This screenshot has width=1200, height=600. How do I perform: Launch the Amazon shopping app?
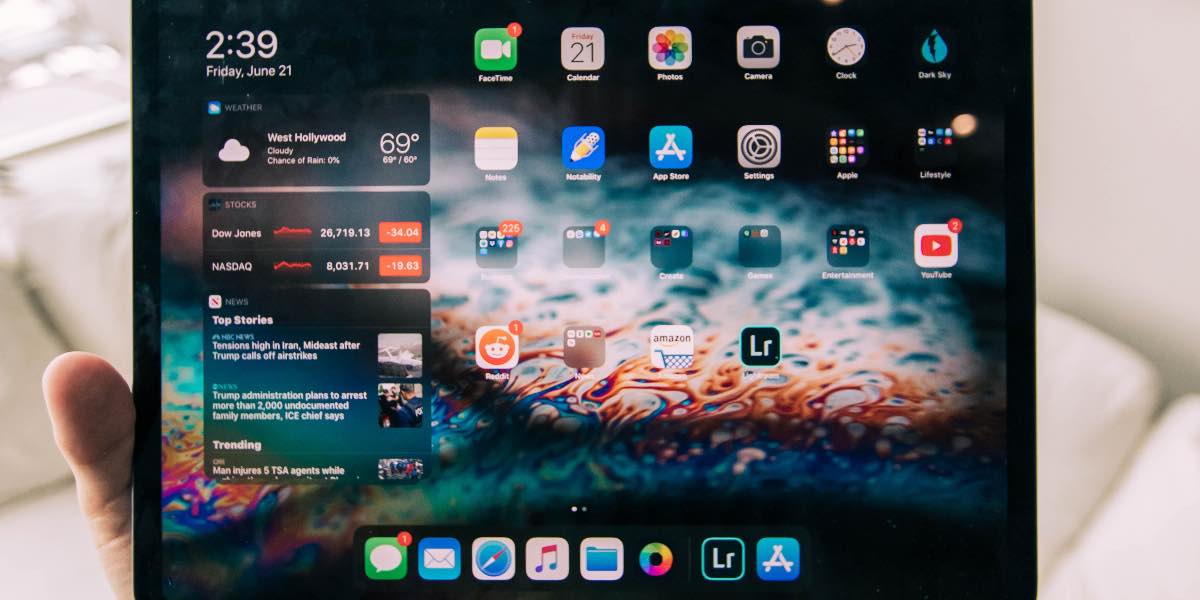click(672, 347)
